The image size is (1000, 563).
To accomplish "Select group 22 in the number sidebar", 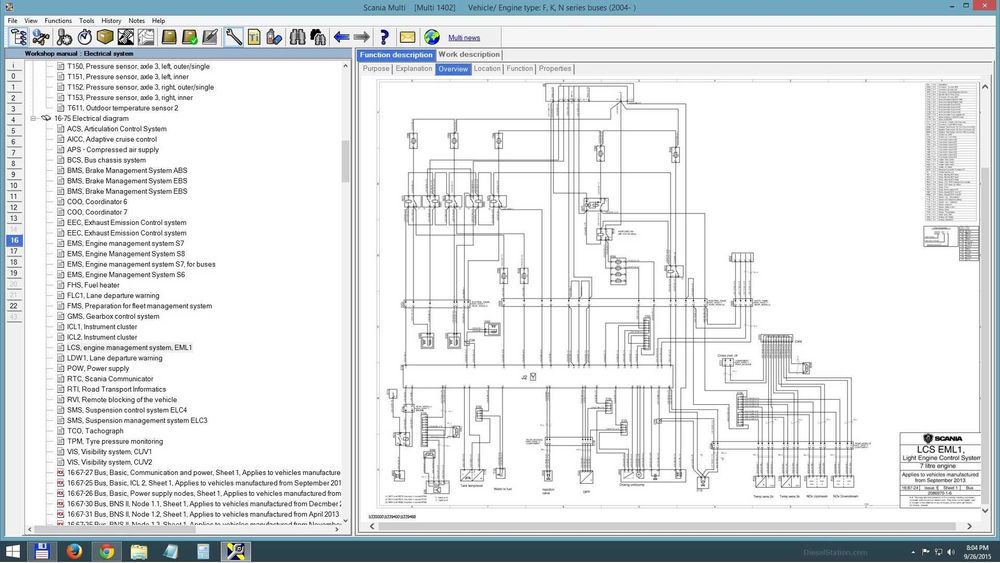I will [14, 306].
